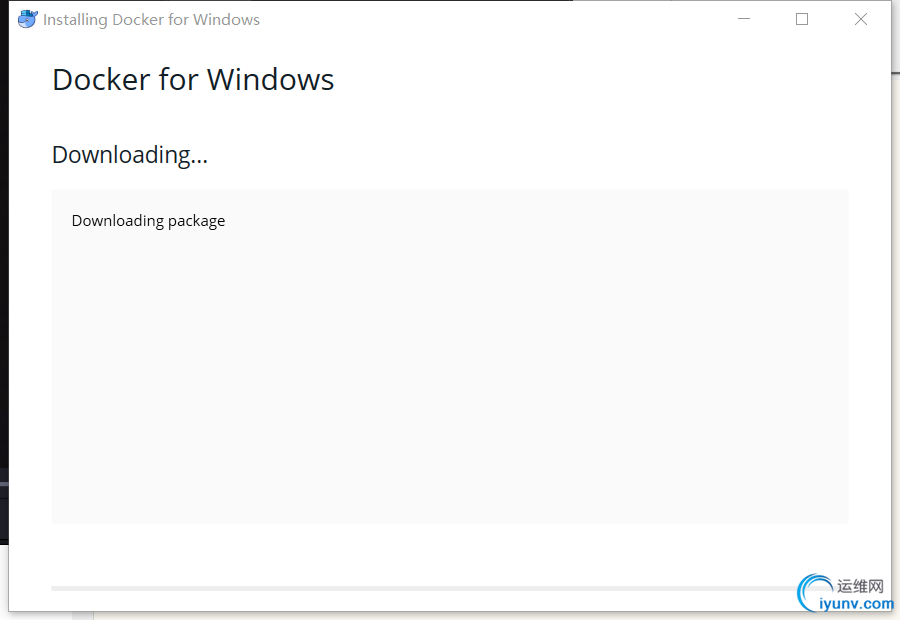Click the 'Downloading...' status heading
The height and width of the screenshot is (620, 900).
(130, 155)
